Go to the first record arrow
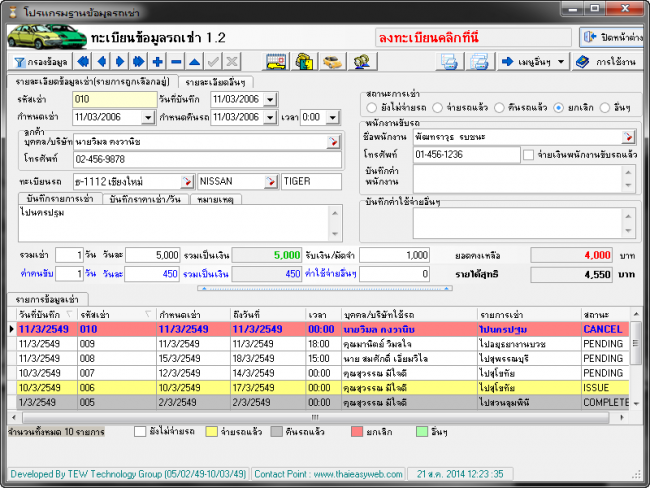The width and height of the screenshot is (650, 488). [84, 62]
